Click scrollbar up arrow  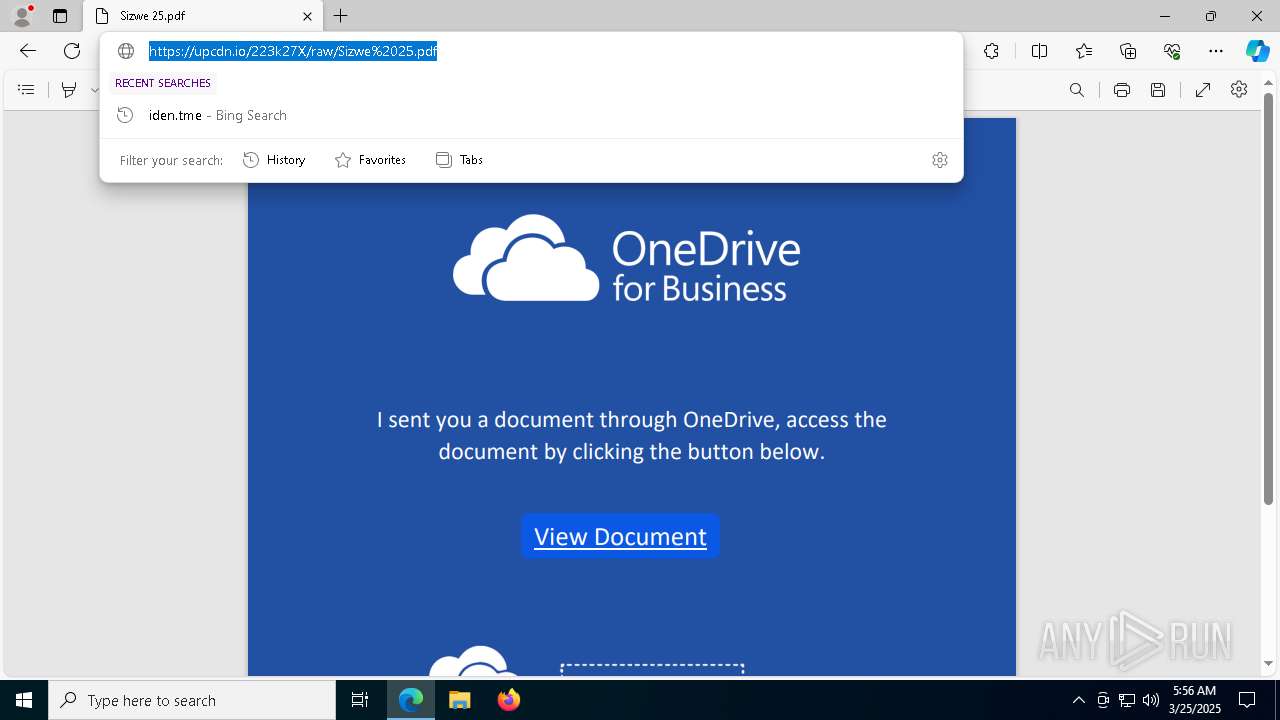pyautogui.click(x=1268, y=81)
